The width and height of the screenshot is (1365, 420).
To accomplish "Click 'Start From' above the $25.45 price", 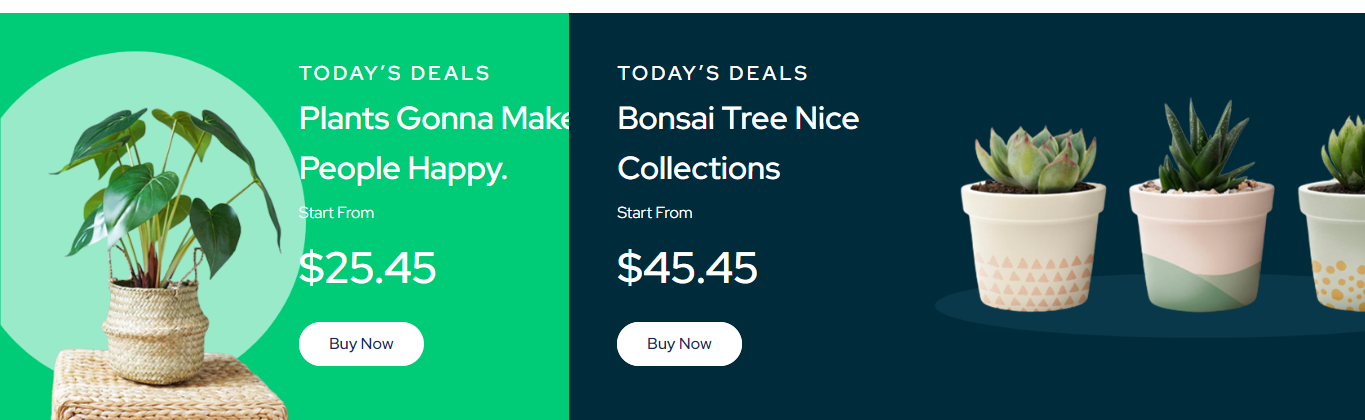I will point(336,212).
